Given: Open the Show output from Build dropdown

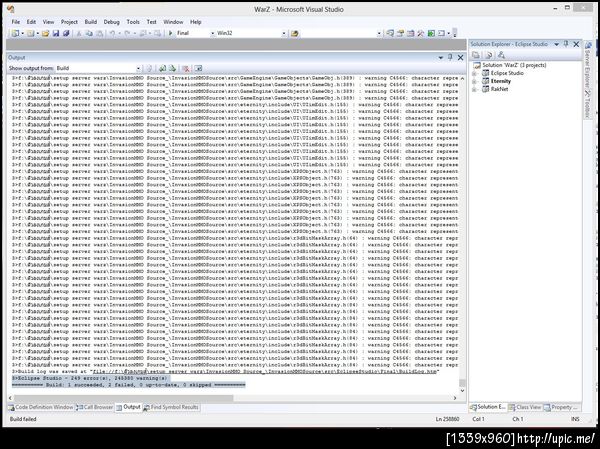Looking at the screenshot, I should click(x=138, y=68).
